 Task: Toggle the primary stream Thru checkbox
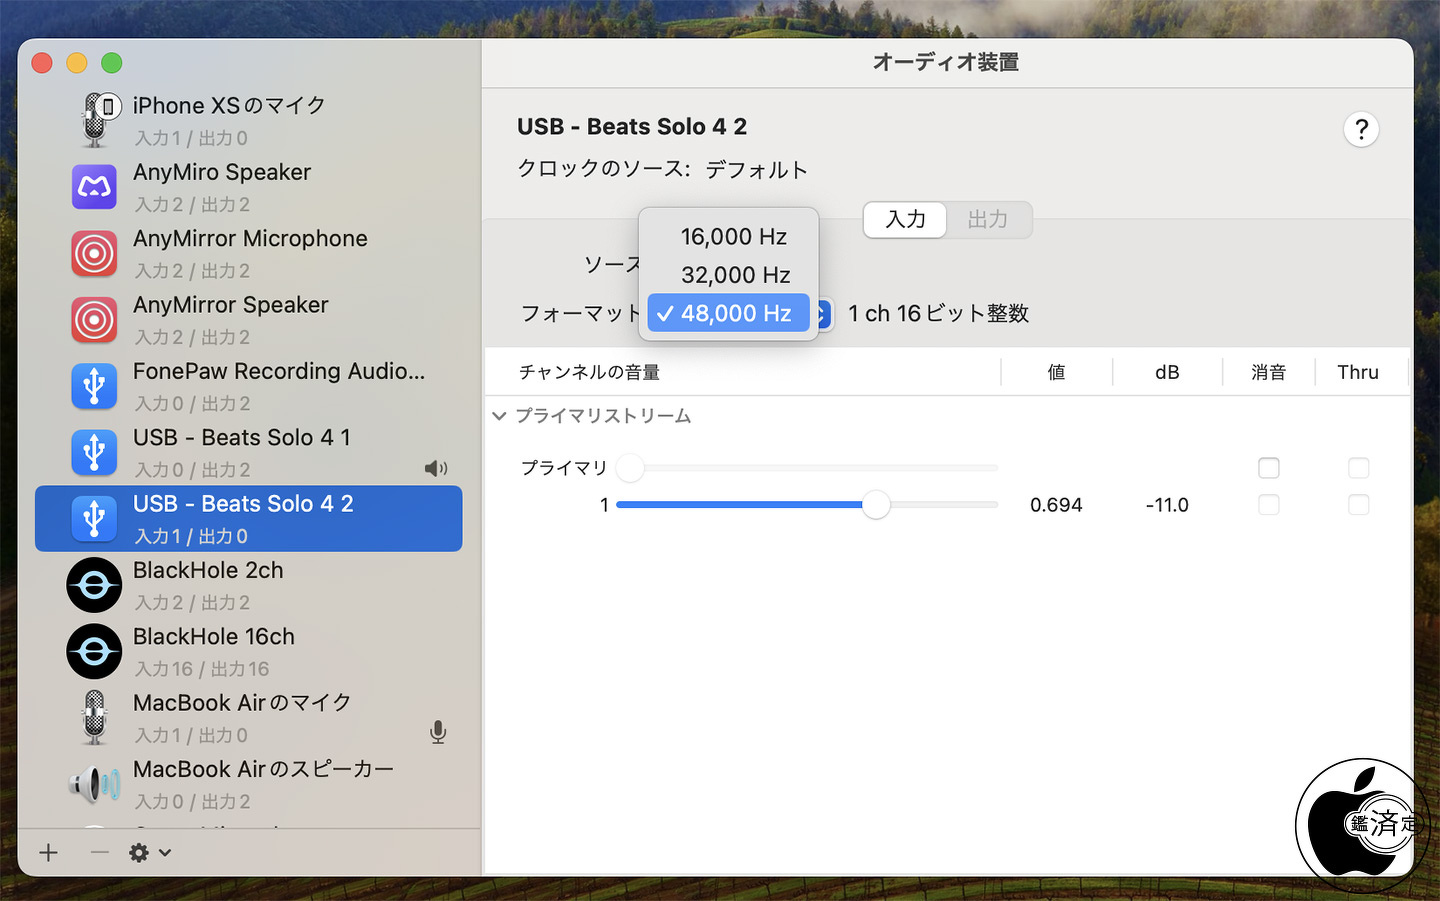click(x=1358, y=467)
